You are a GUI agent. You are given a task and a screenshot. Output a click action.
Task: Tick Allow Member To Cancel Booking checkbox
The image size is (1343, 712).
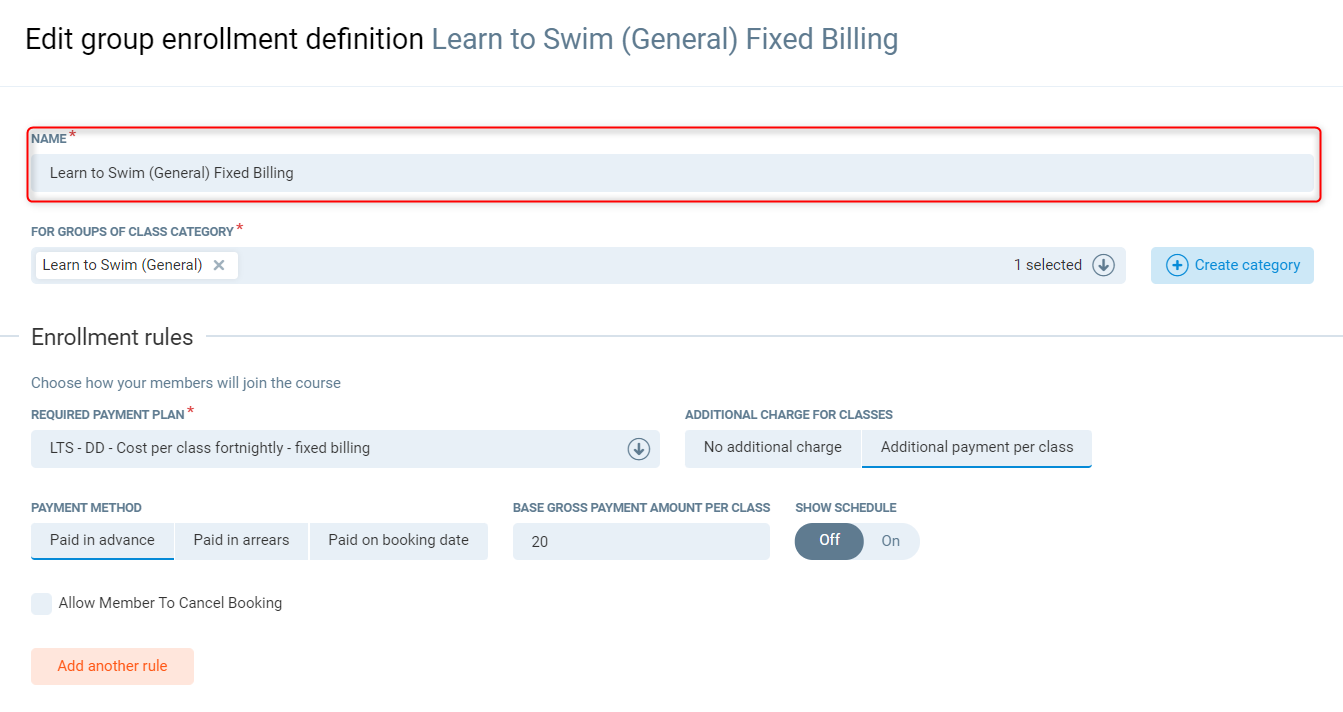41,604
